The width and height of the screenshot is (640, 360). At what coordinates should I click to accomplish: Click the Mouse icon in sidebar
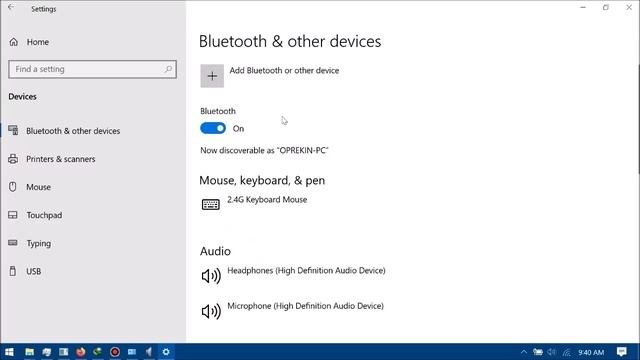tap(13, 187)
